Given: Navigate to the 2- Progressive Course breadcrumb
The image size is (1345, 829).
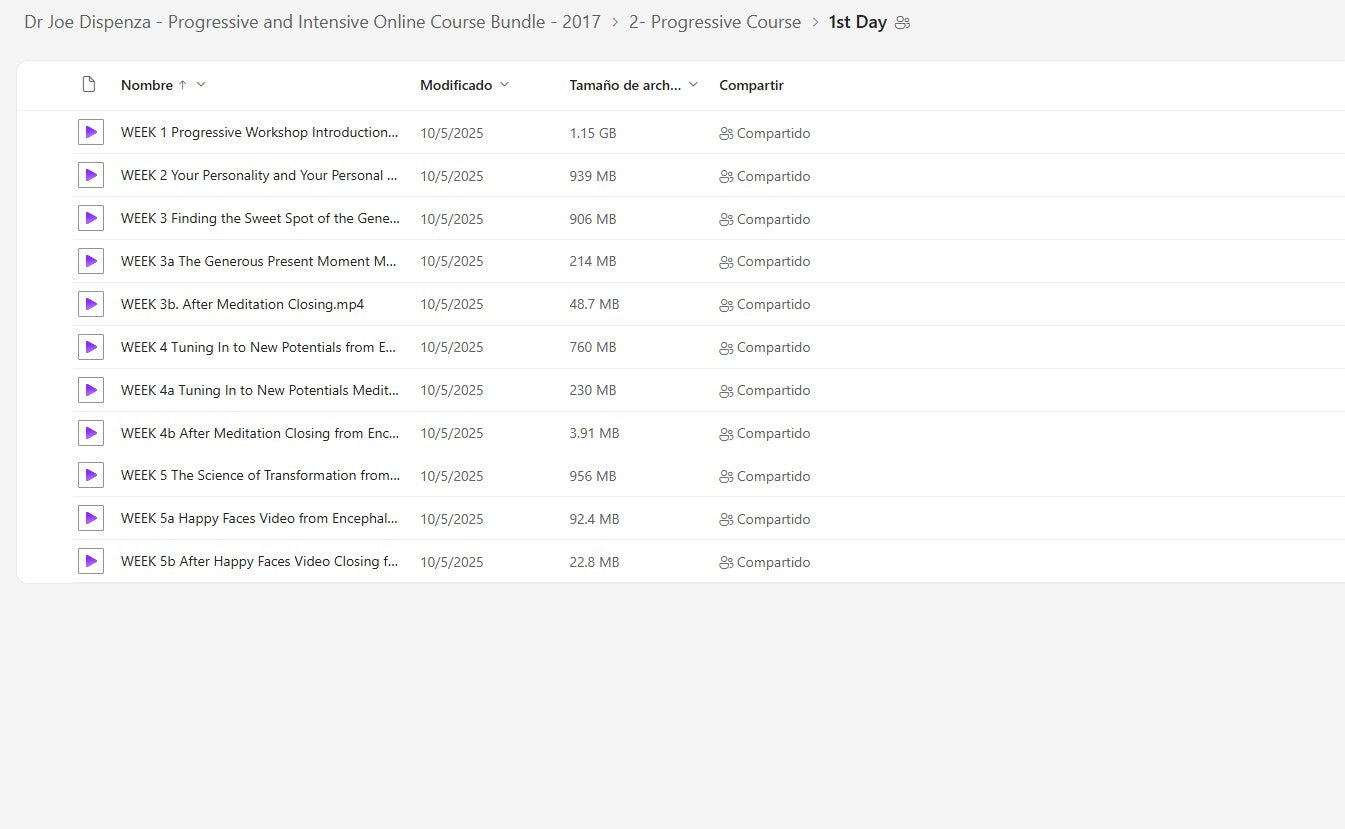Looking at the screenshot, I should click(714, 22).
